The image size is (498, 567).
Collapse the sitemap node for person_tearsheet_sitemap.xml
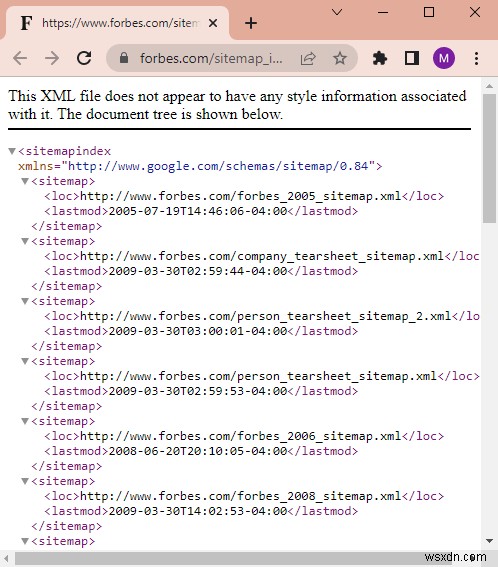(x=25, y=361)
